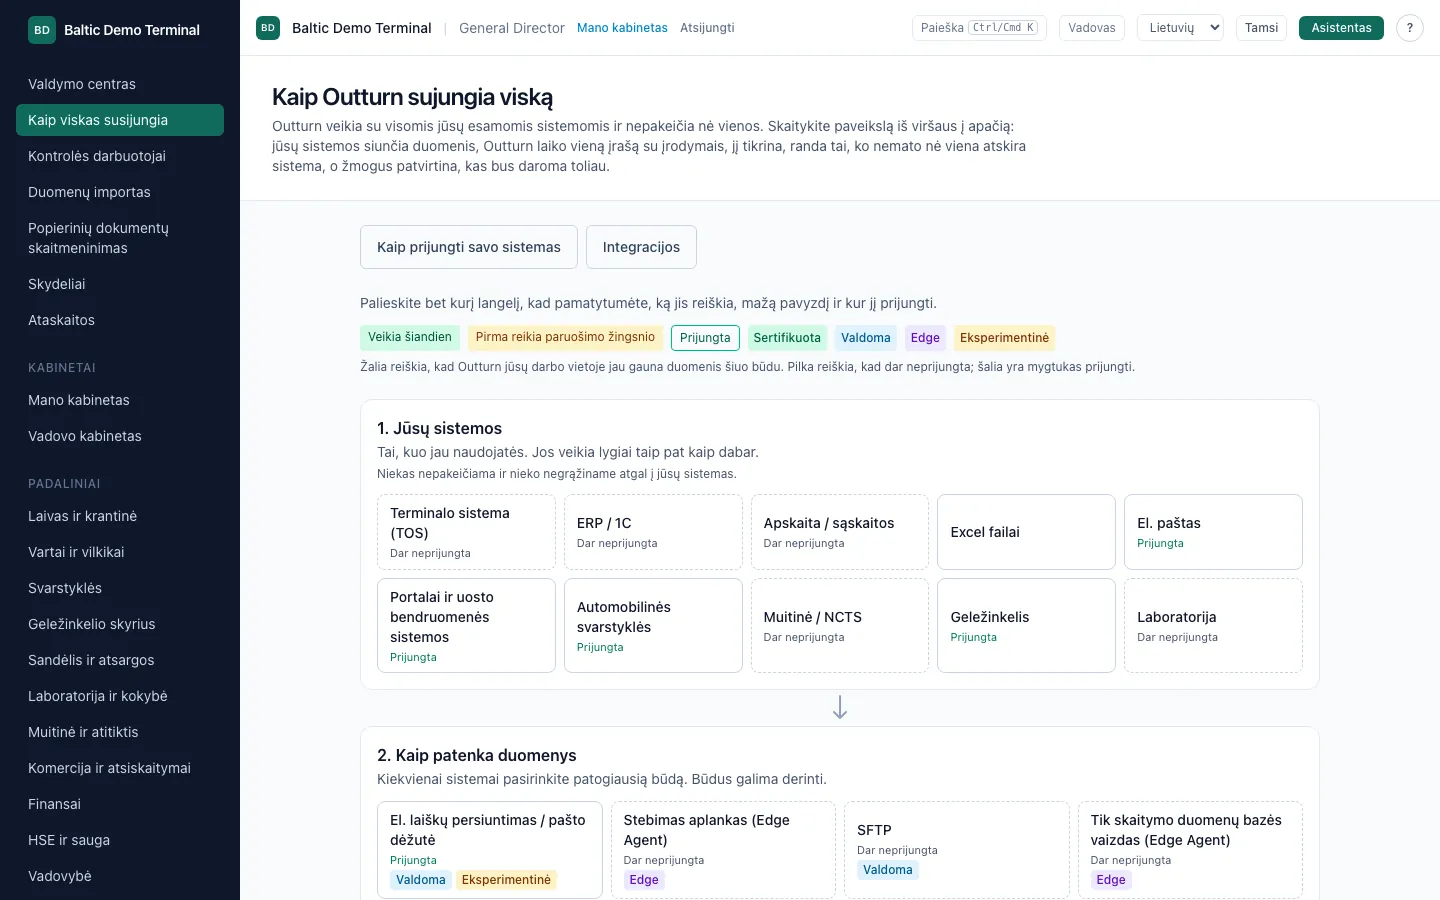The image size is (1440, 900).
Task: Open the Laboratorija system card
Action: tap(1213, 626)
